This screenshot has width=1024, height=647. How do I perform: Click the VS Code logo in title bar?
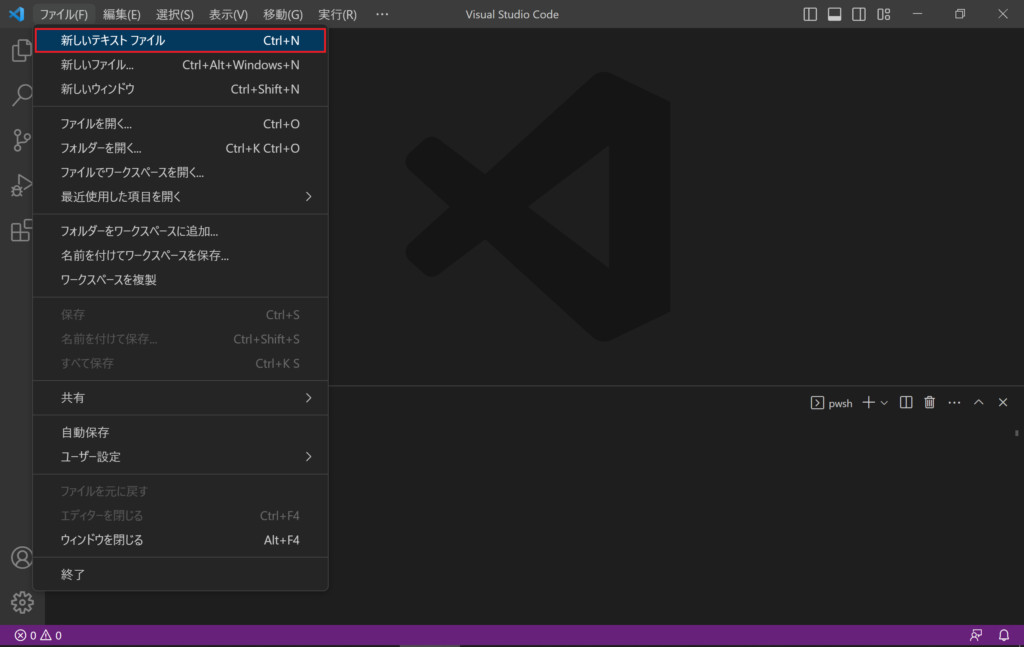(16, 14)
